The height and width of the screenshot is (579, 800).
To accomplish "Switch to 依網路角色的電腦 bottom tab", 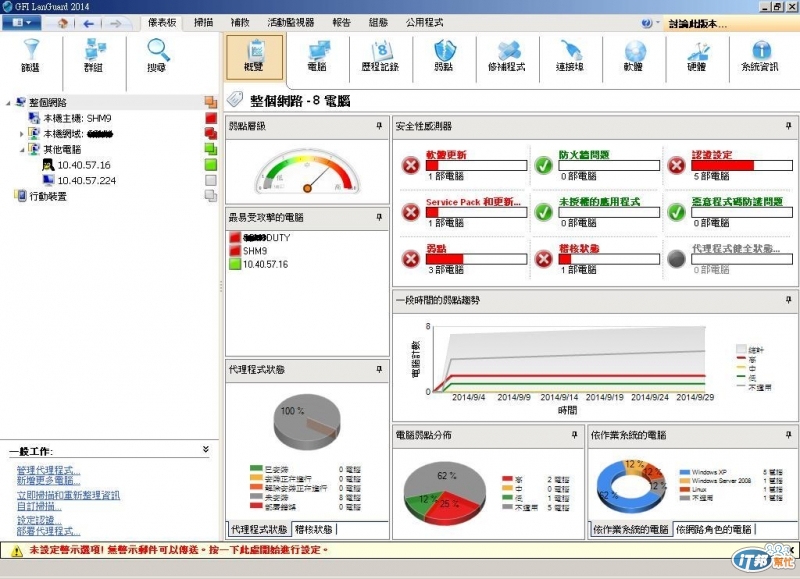I will (714, 530).
